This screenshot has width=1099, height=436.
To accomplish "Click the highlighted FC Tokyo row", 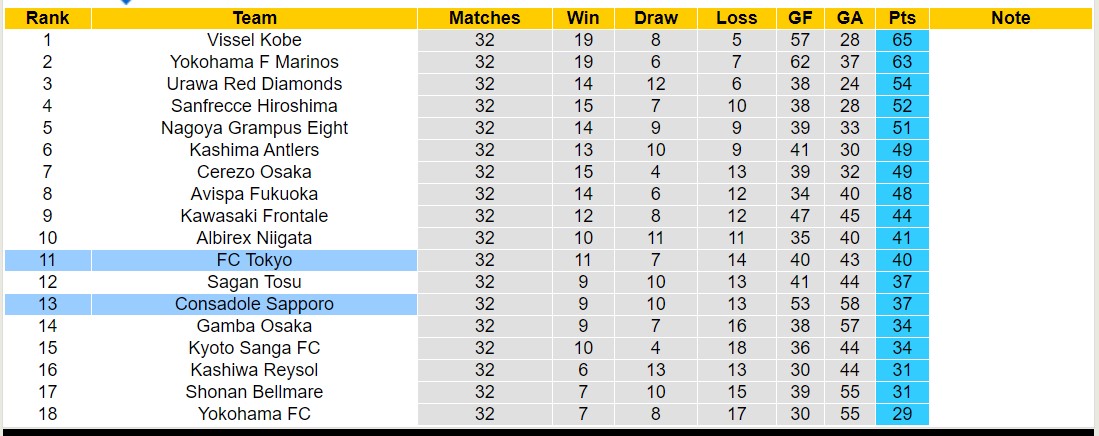I will coord(254,260).
